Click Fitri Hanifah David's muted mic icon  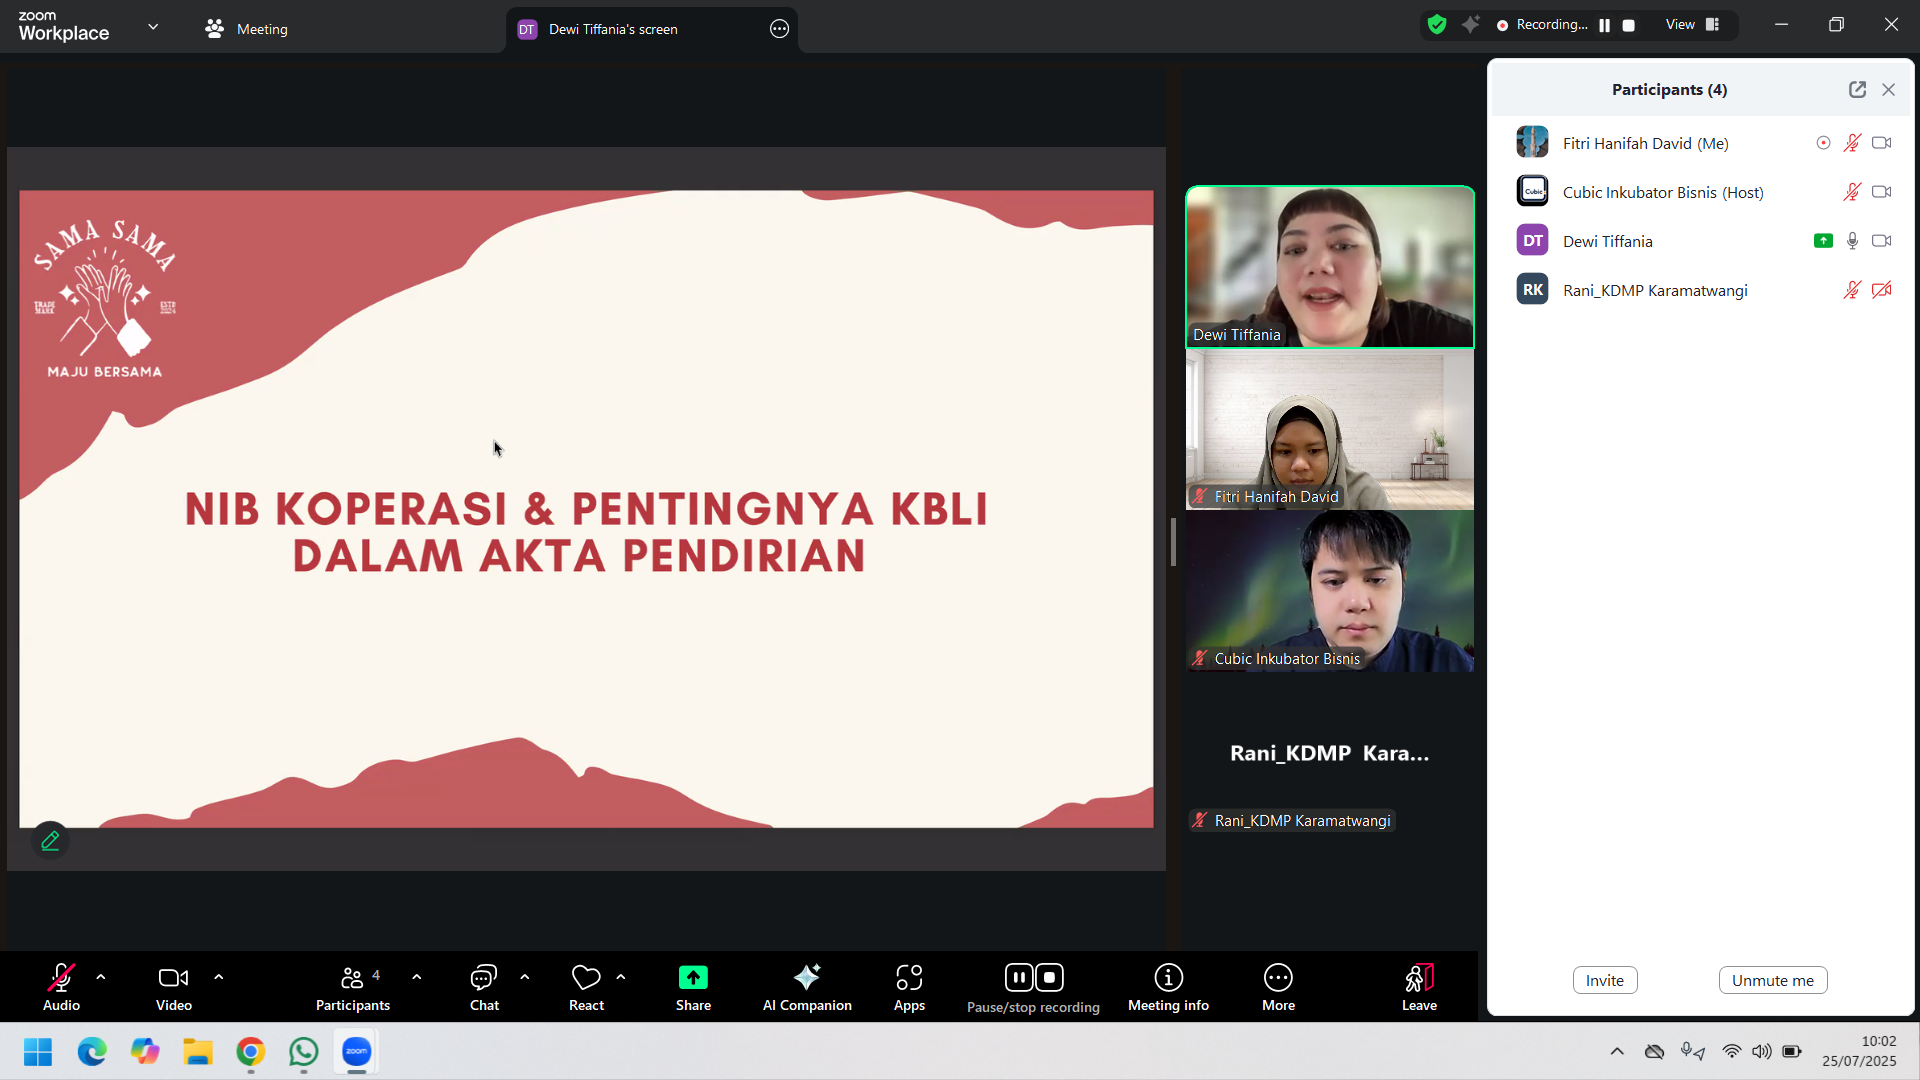click(1852, 143)
